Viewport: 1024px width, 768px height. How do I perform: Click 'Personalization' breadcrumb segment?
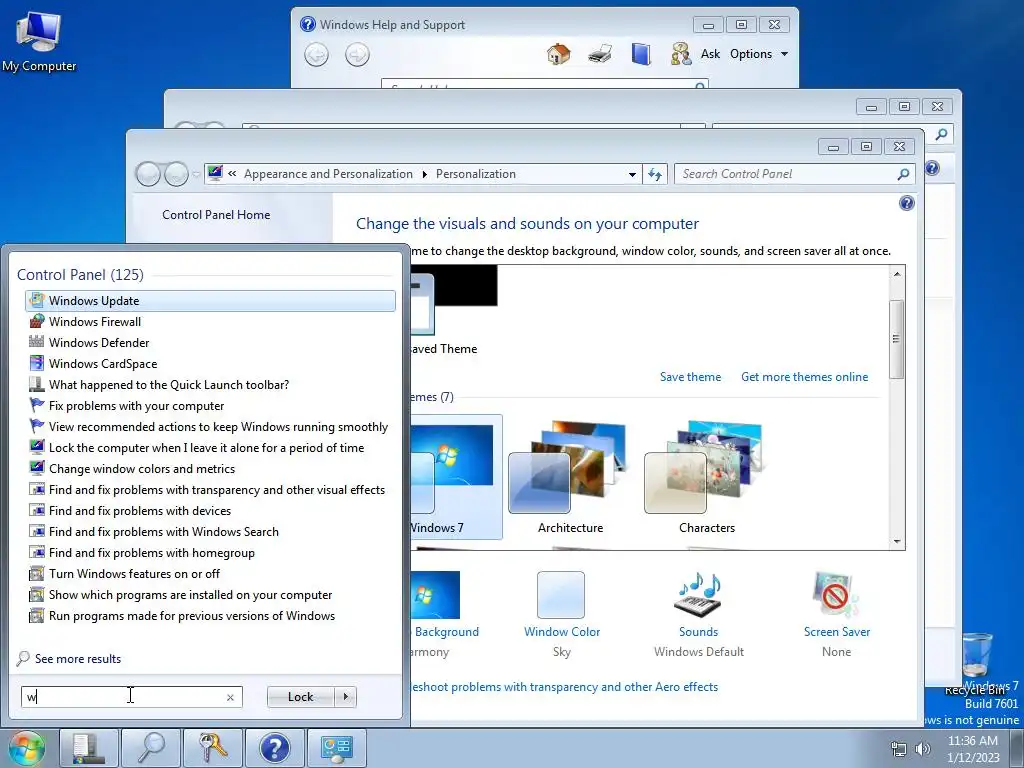coord(475,174)
